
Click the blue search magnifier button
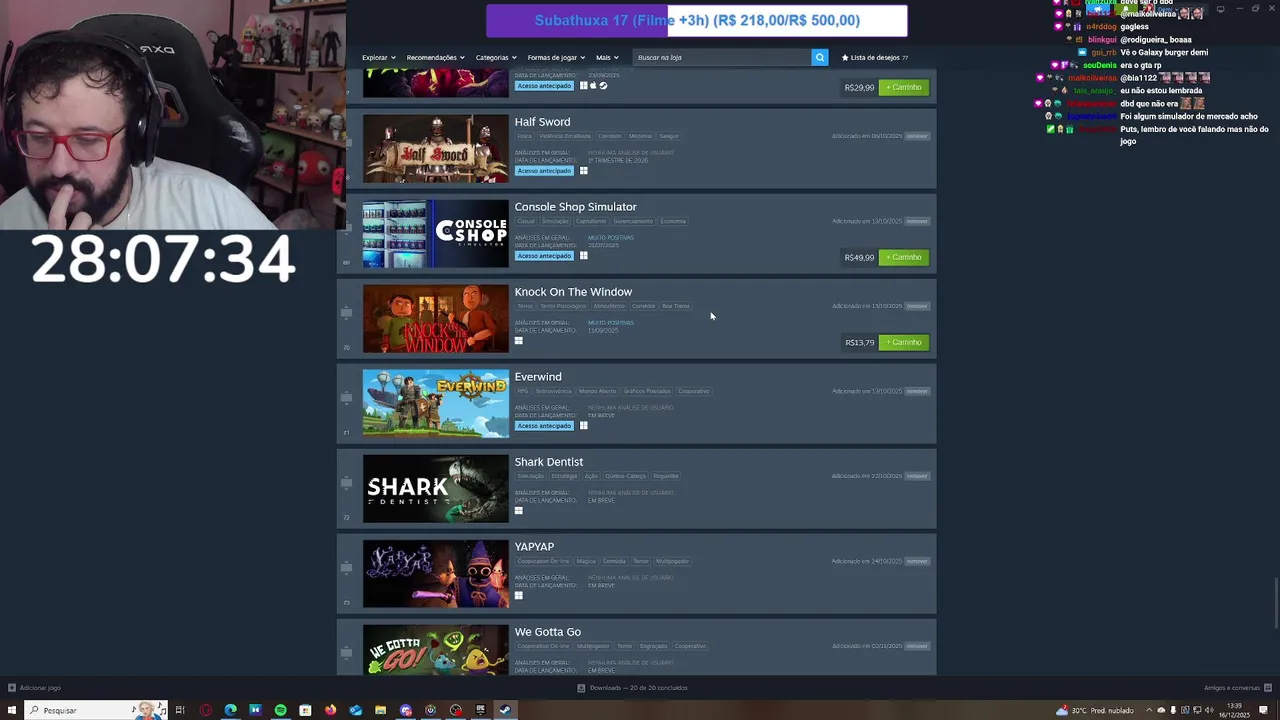(819, 57)
